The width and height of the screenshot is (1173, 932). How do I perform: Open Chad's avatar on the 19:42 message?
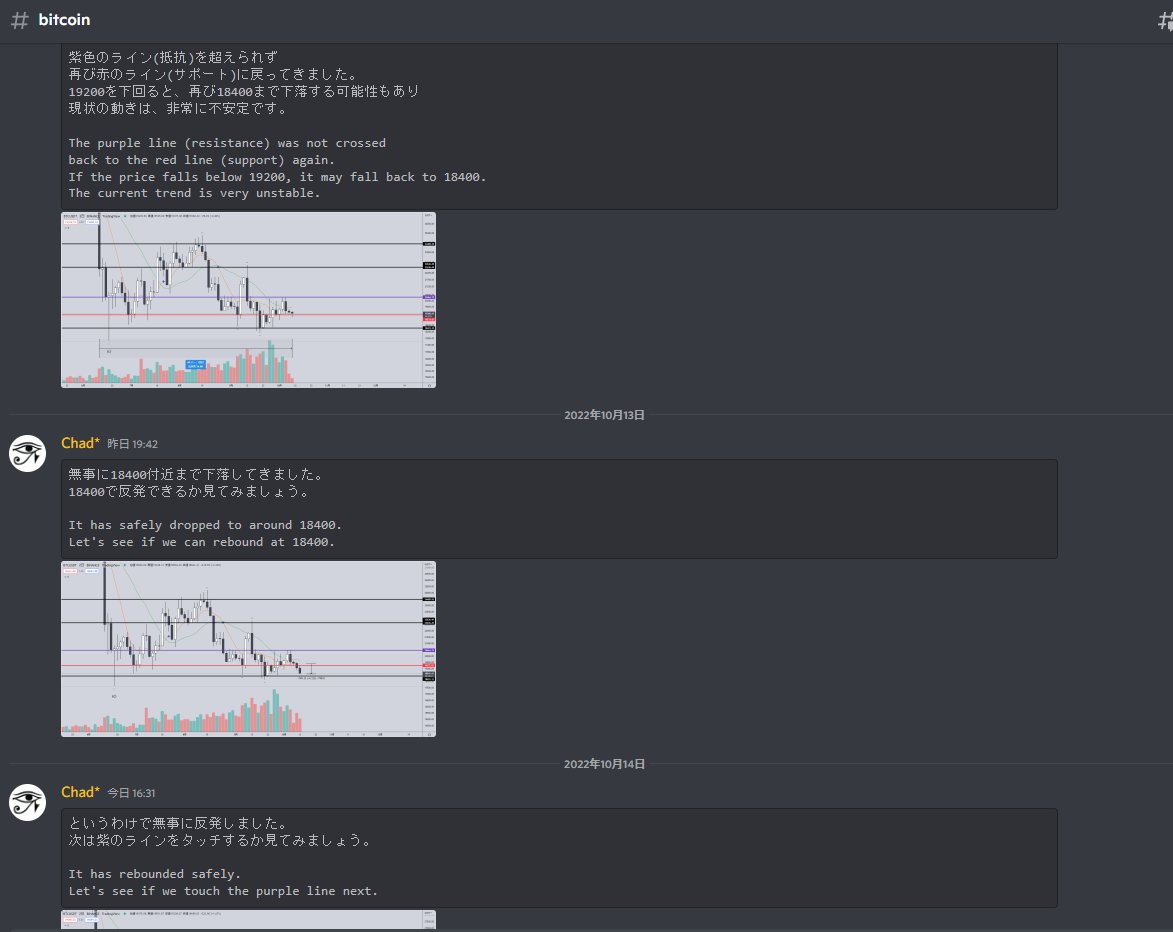[28, 453]
